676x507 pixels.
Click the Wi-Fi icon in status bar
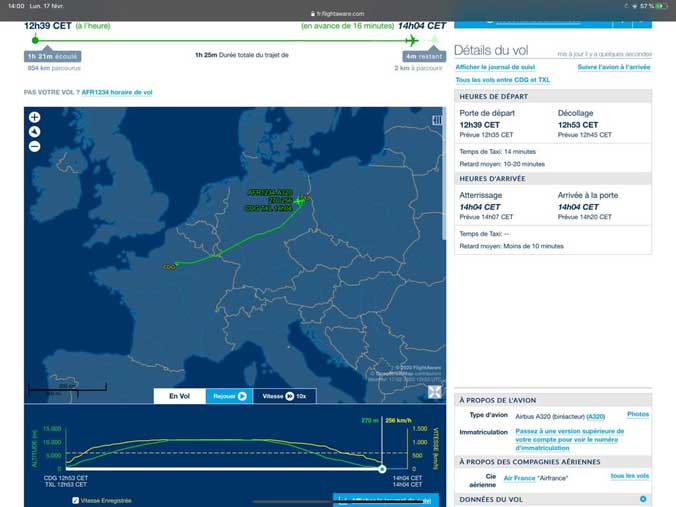[634, 6]
